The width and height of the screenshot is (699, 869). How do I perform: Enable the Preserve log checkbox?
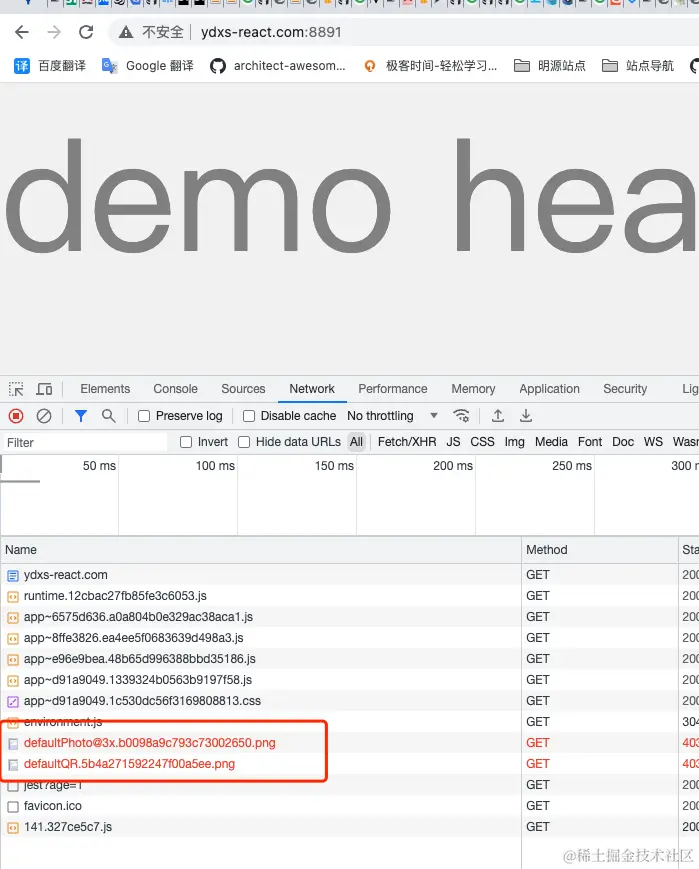point(144,416)
